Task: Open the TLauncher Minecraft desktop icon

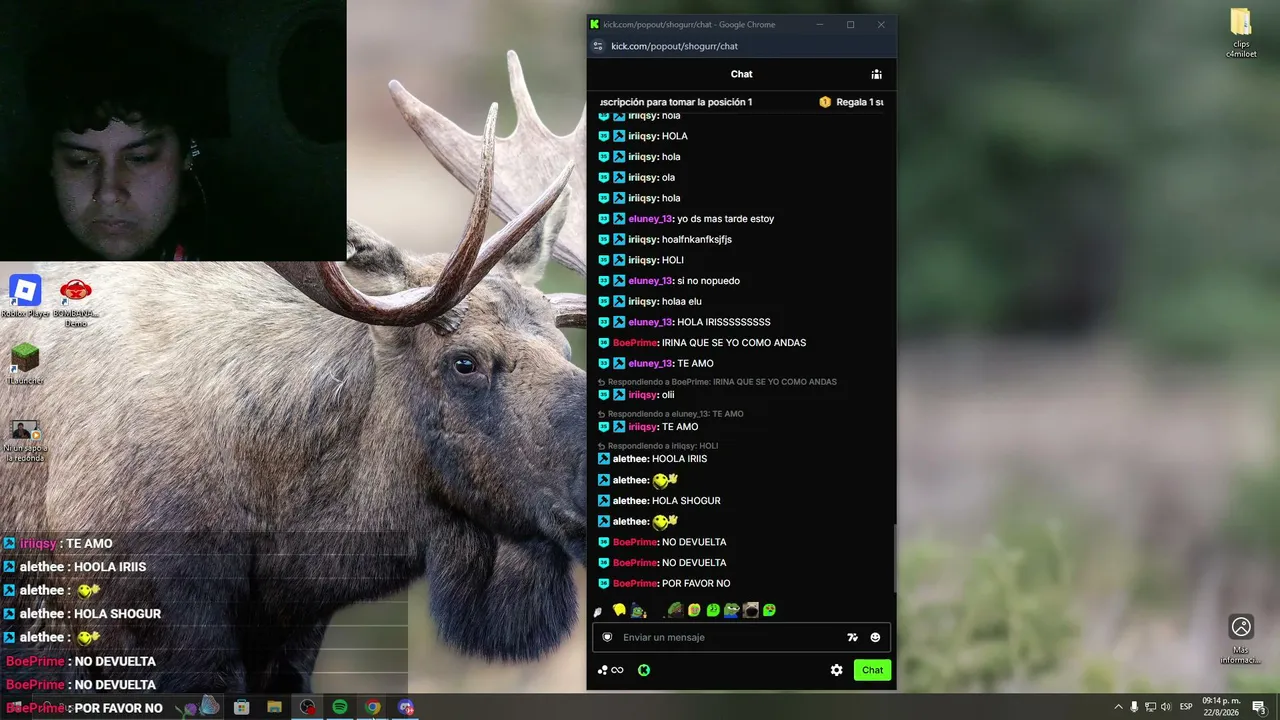Action: click(x=25, y=364)
